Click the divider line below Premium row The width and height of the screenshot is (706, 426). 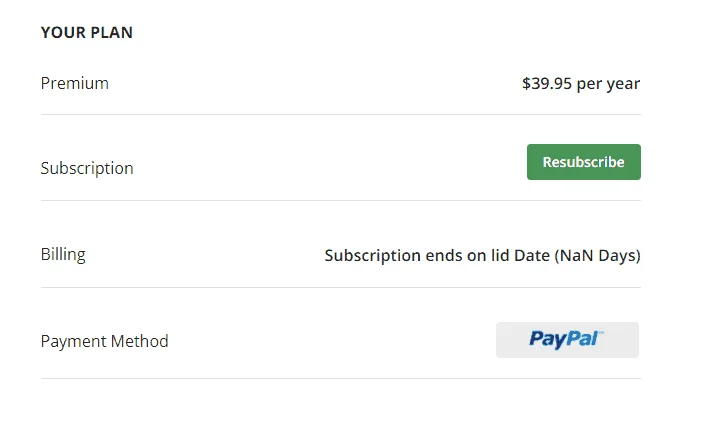tap(341, 114)
